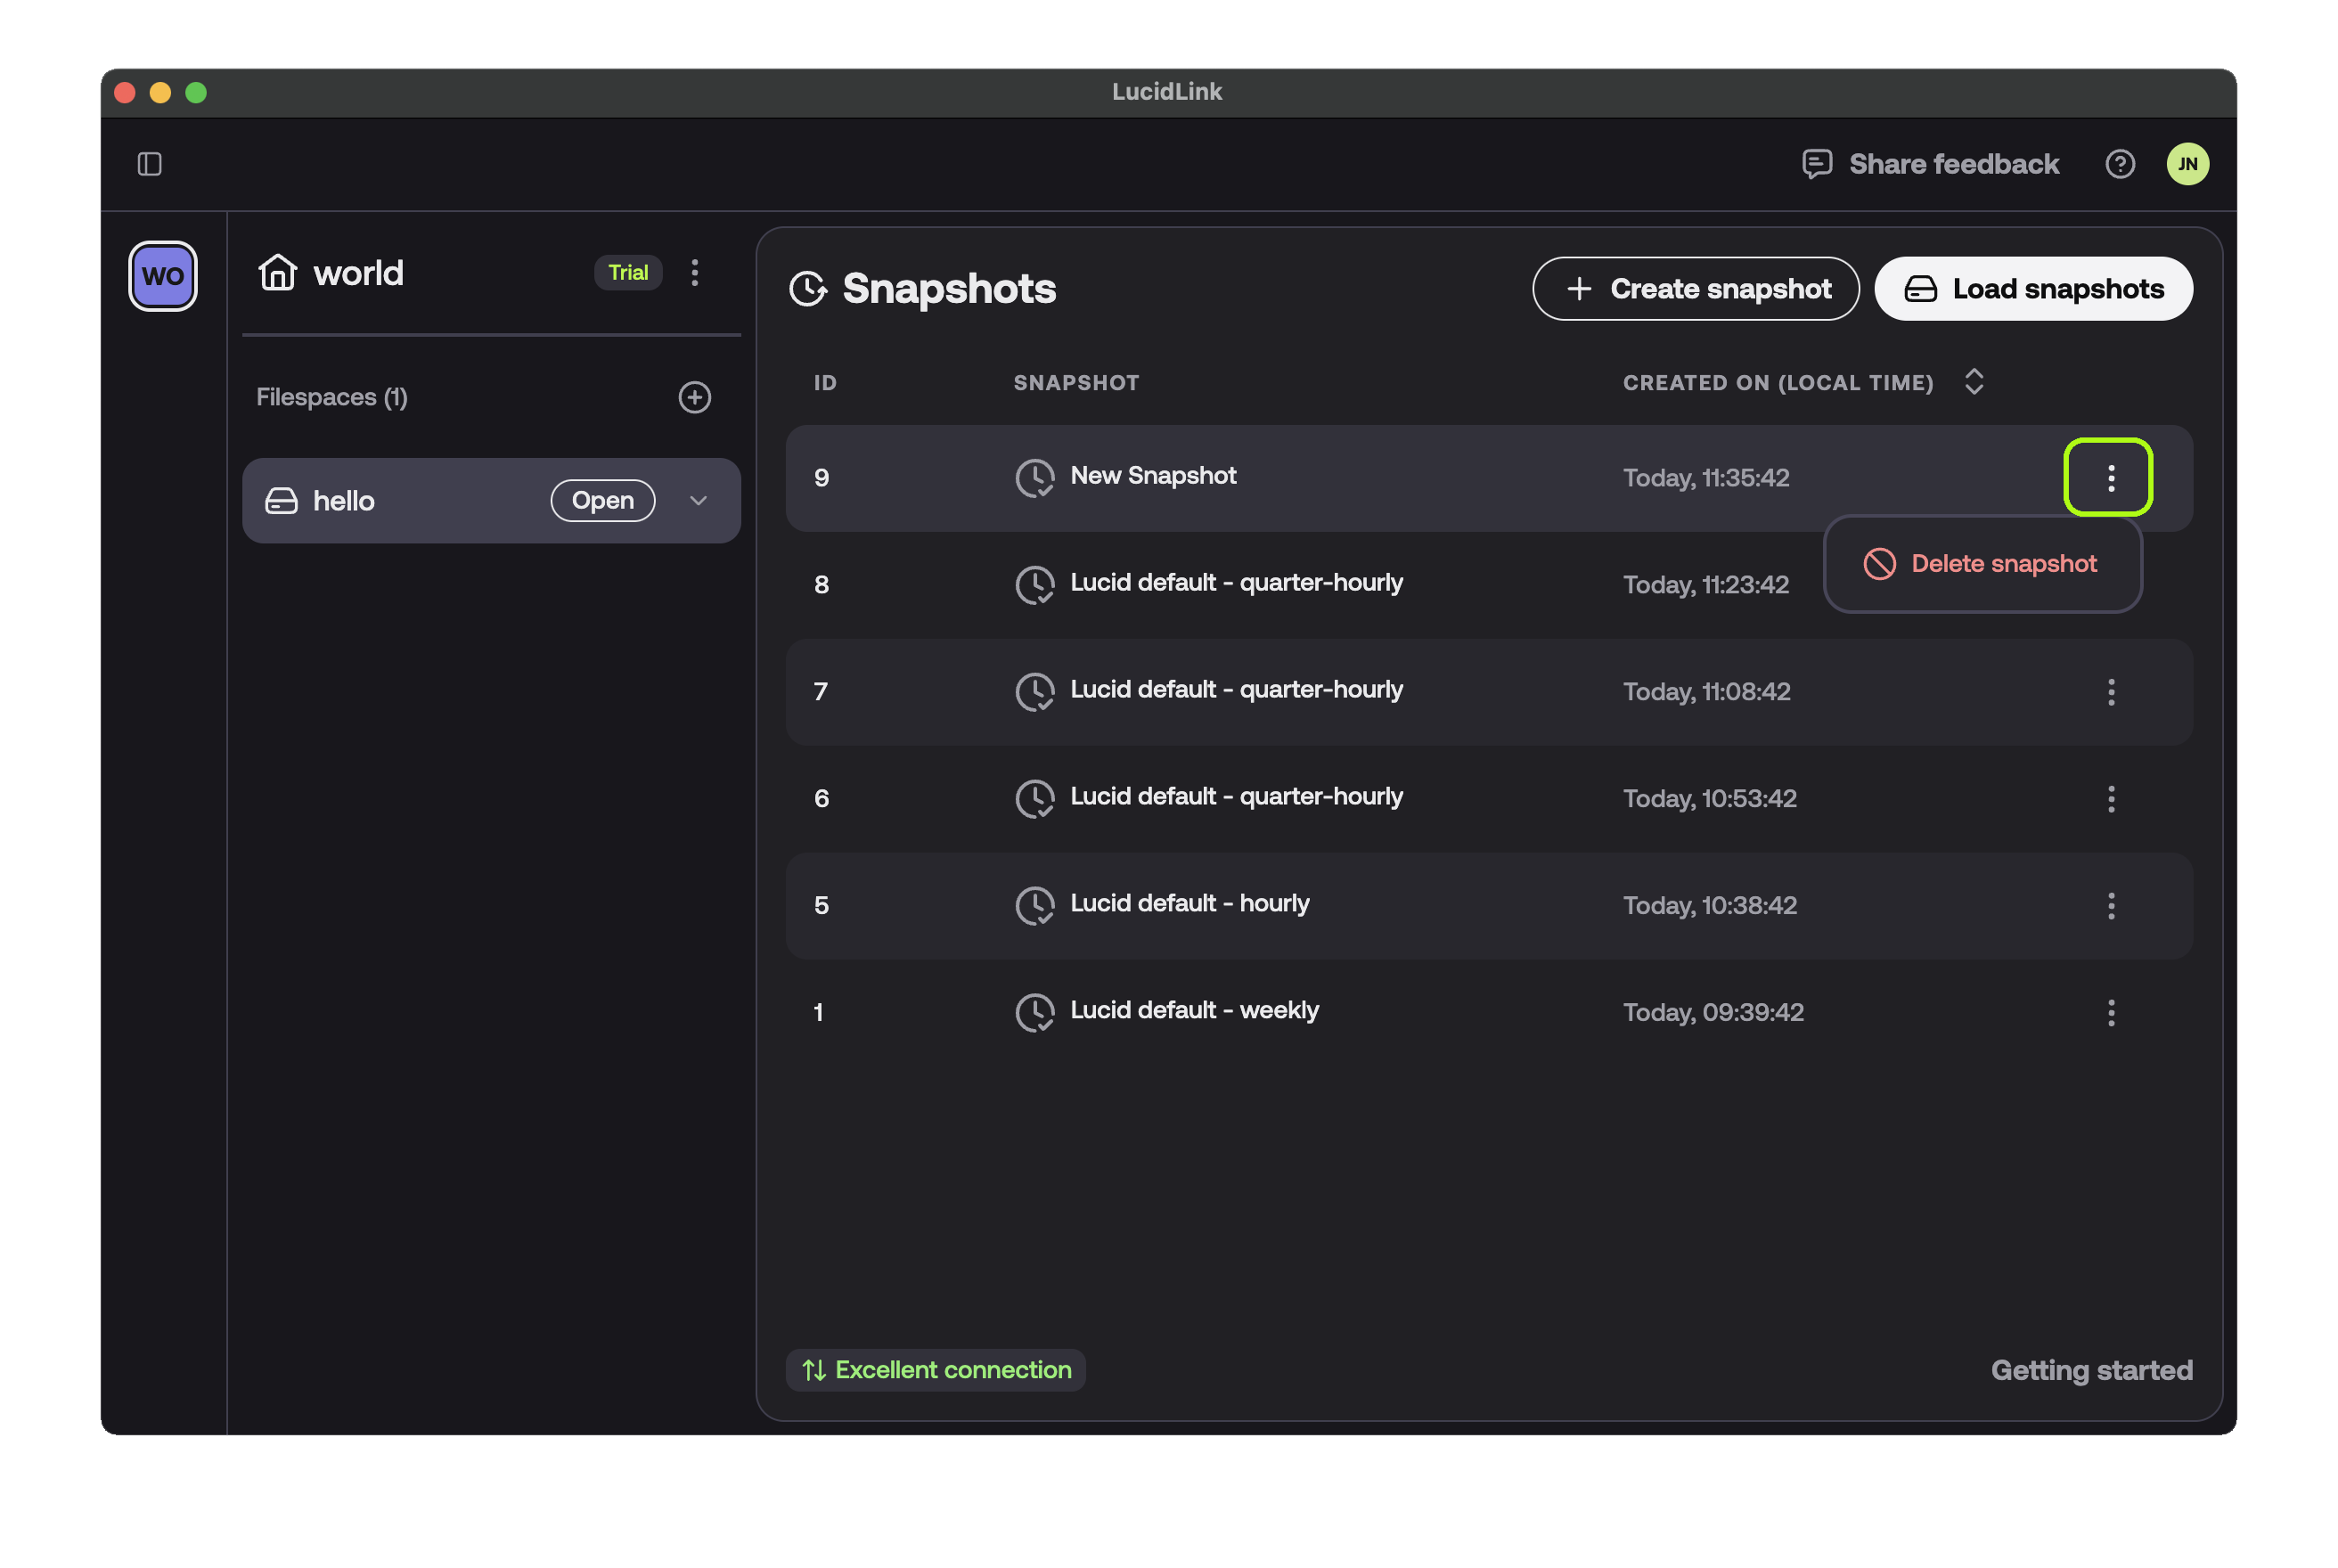Viewport: 2338px width, 1568px height.
Task: Click the ID column header
Action: point(825,383)
